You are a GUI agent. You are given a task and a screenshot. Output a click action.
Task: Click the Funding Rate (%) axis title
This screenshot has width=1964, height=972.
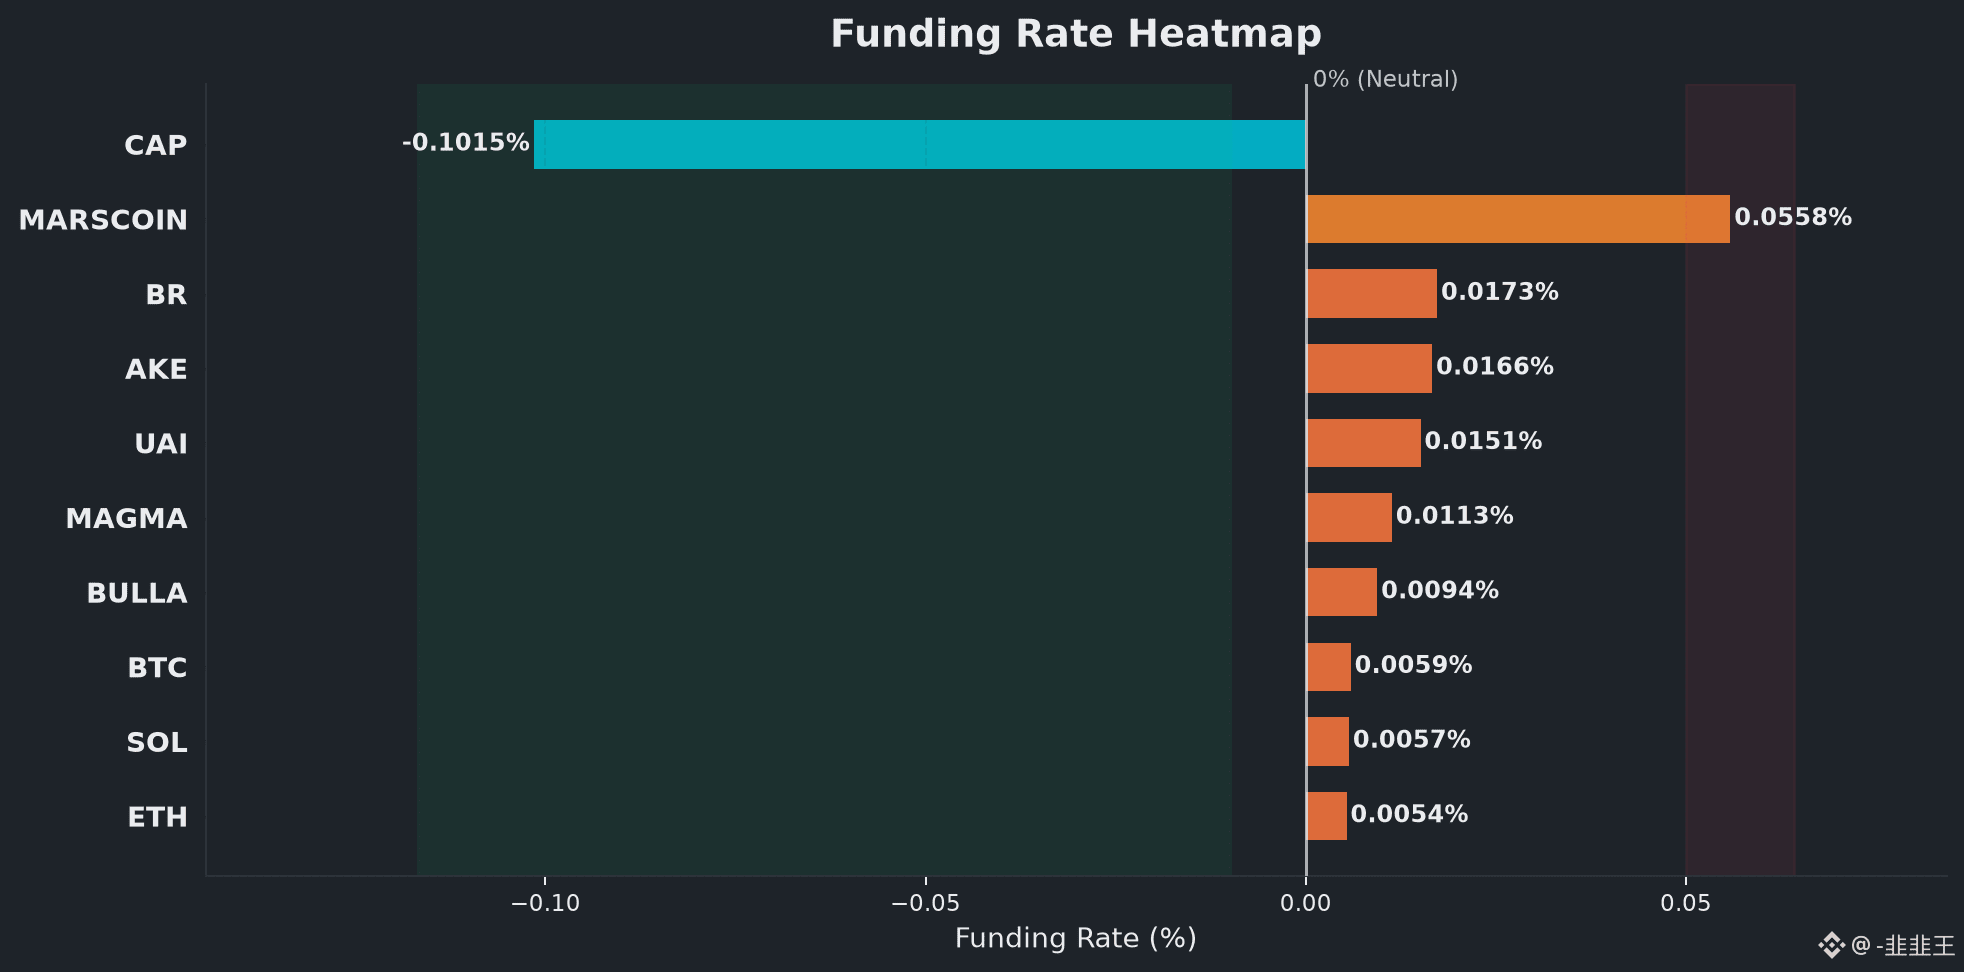tap(1076, 938)
